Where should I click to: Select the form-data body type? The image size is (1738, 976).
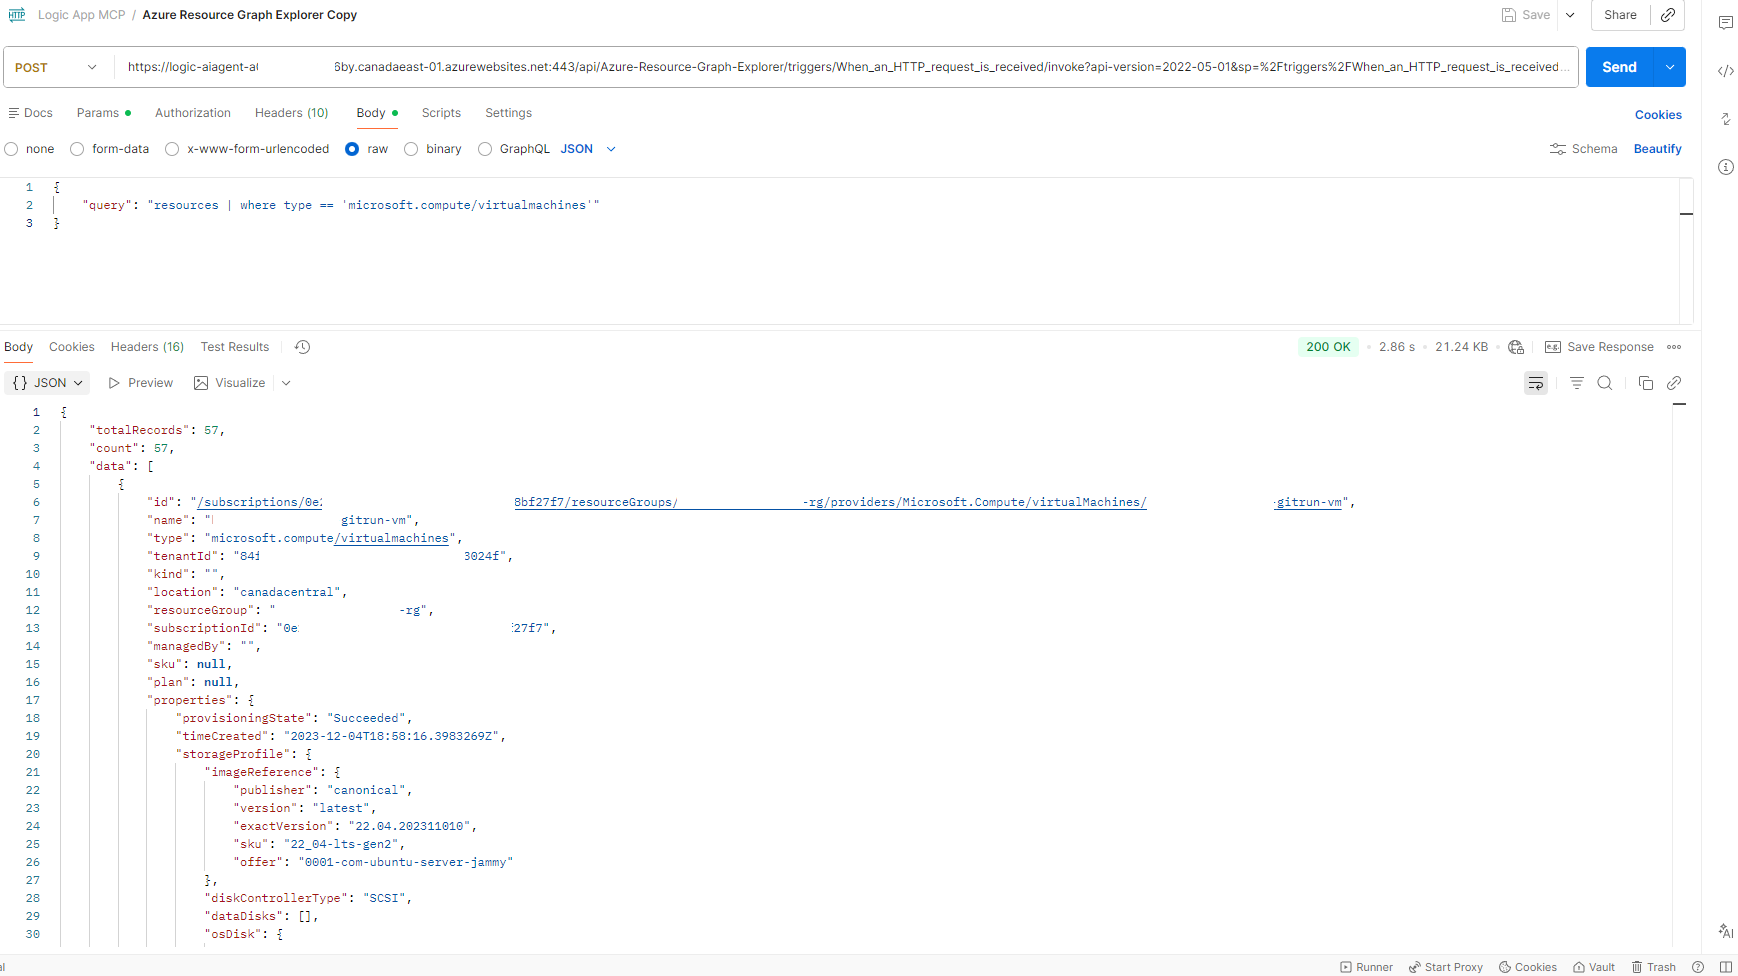tap(77, 149)
